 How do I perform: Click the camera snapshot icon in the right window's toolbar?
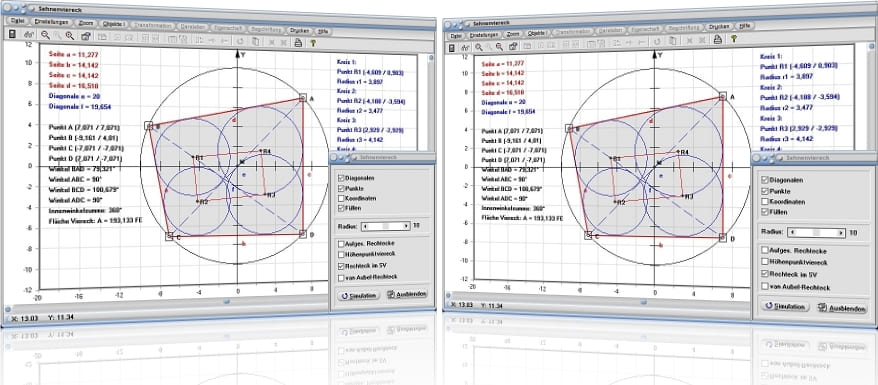coord(513,46)
